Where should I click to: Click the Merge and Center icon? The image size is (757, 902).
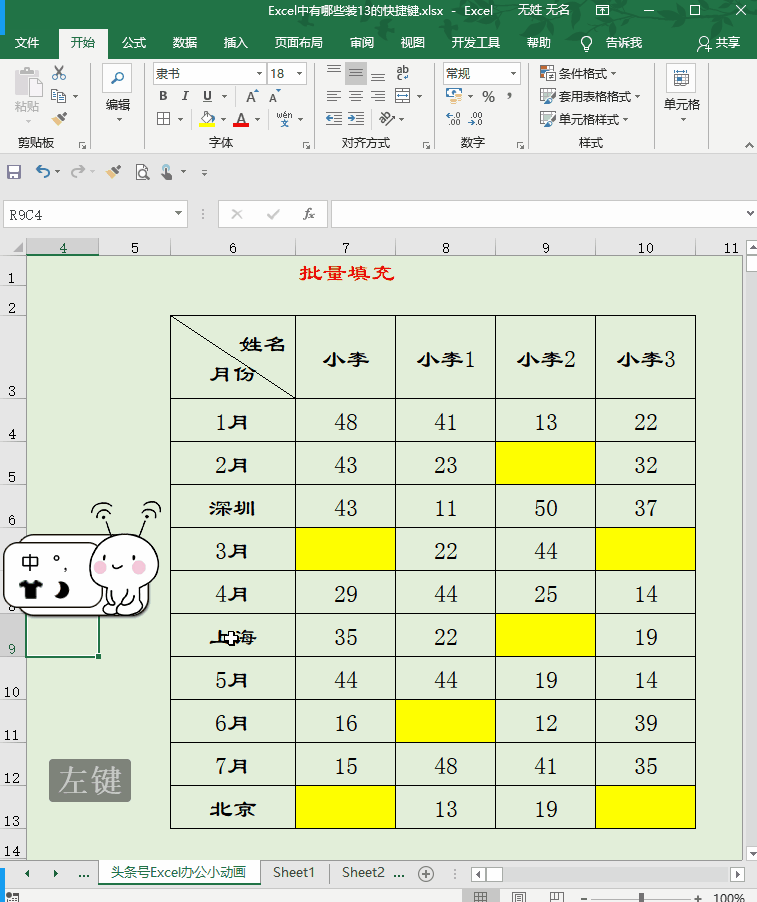point(403,96)
